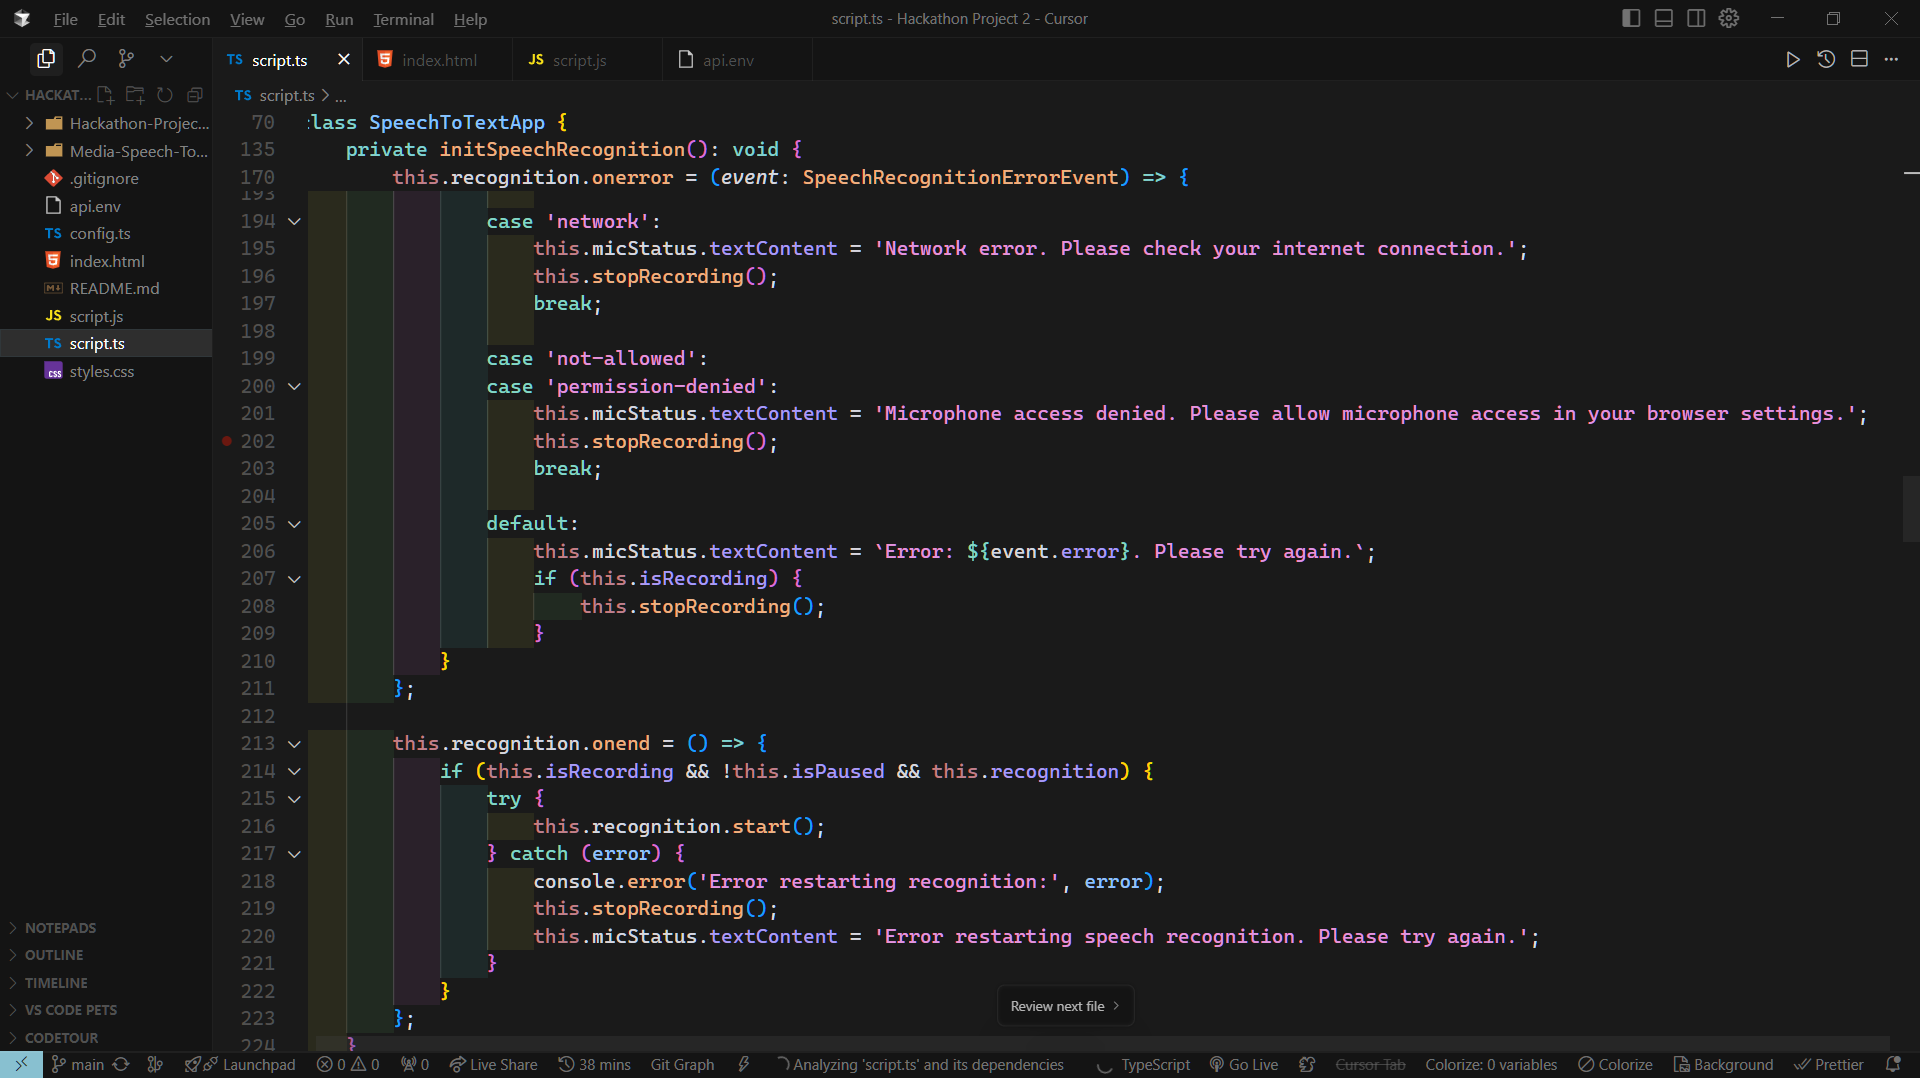The width and height of the screenshot is (1920, 1078).
Task: Click the New File icon in Explorer
Action: click(105, 95)
